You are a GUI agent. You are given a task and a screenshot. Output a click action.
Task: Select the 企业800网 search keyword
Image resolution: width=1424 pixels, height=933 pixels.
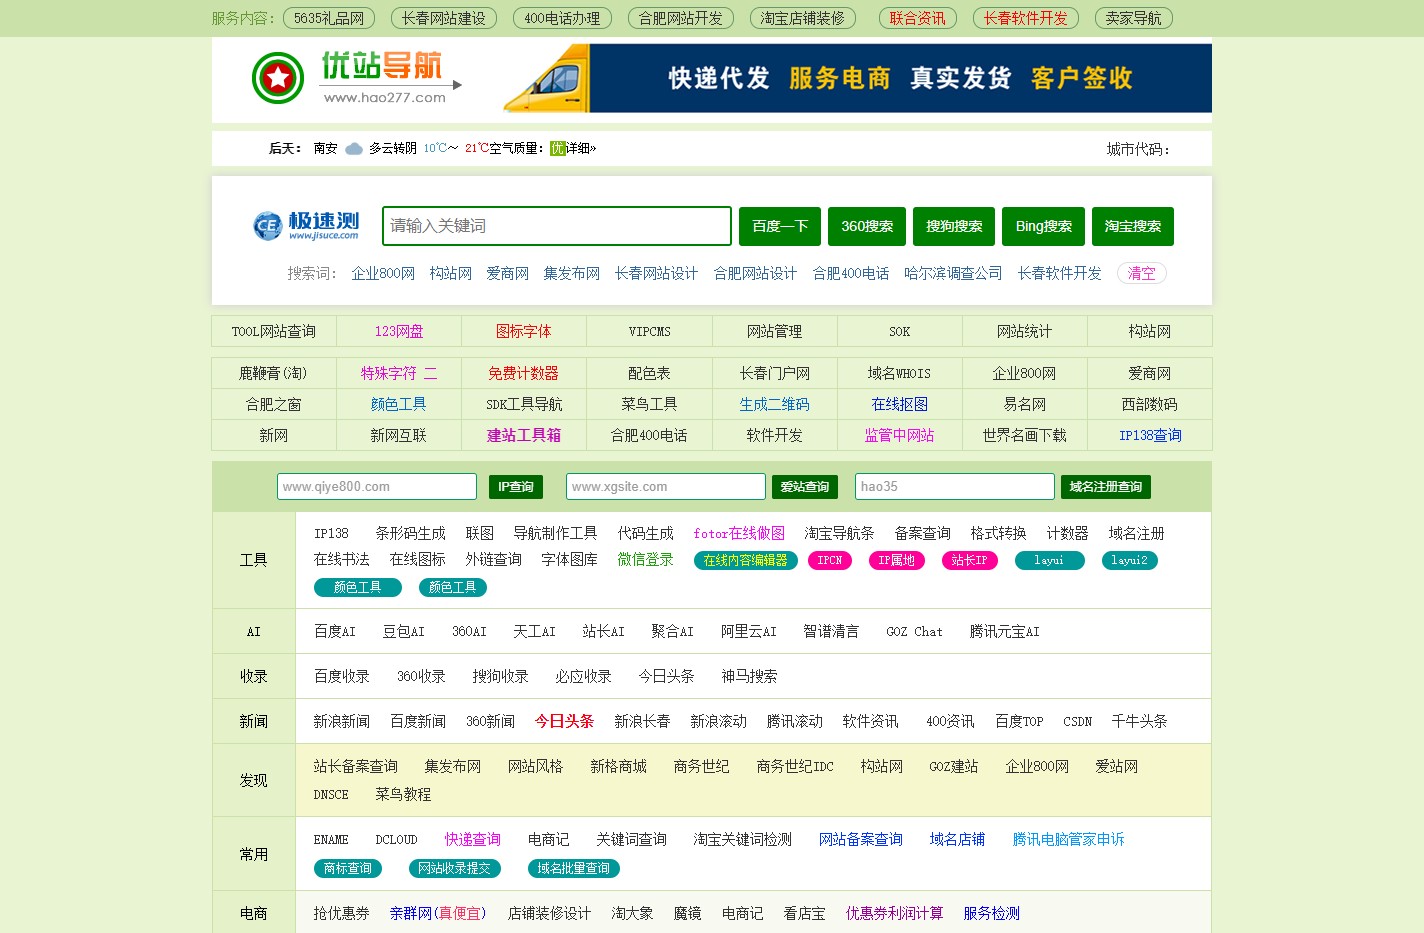pos(383,273)
